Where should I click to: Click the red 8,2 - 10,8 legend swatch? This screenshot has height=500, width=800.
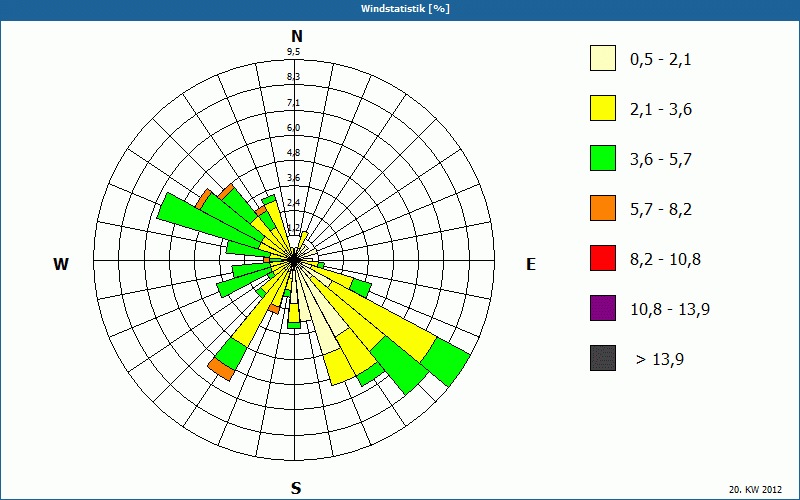[603, 258]
